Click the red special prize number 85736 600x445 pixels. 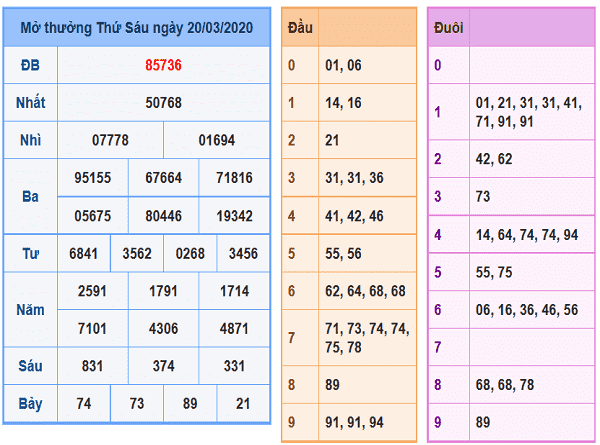(163, 65)
